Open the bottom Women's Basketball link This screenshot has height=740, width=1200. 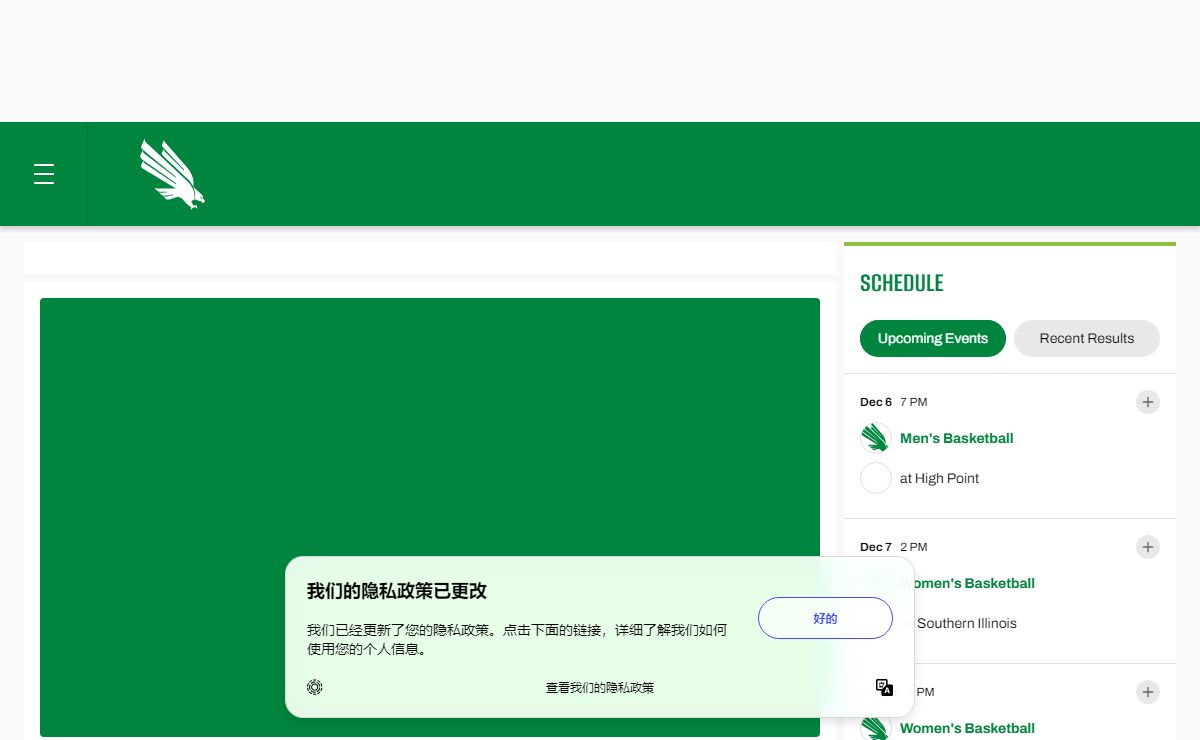click(x=967, y=728)
